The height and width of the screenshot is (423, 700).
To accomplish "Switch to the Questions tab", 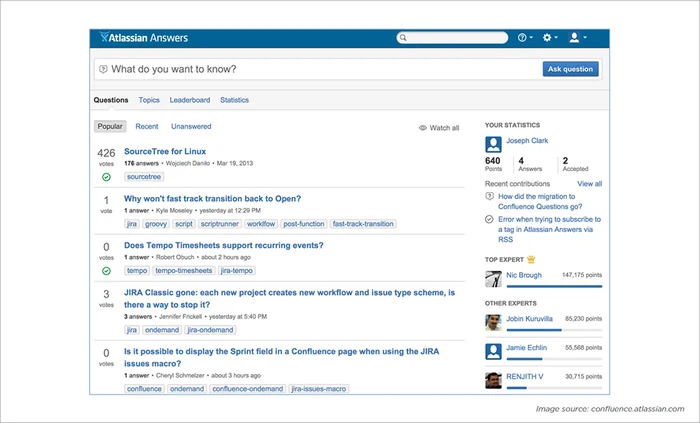I will (111, 100).
